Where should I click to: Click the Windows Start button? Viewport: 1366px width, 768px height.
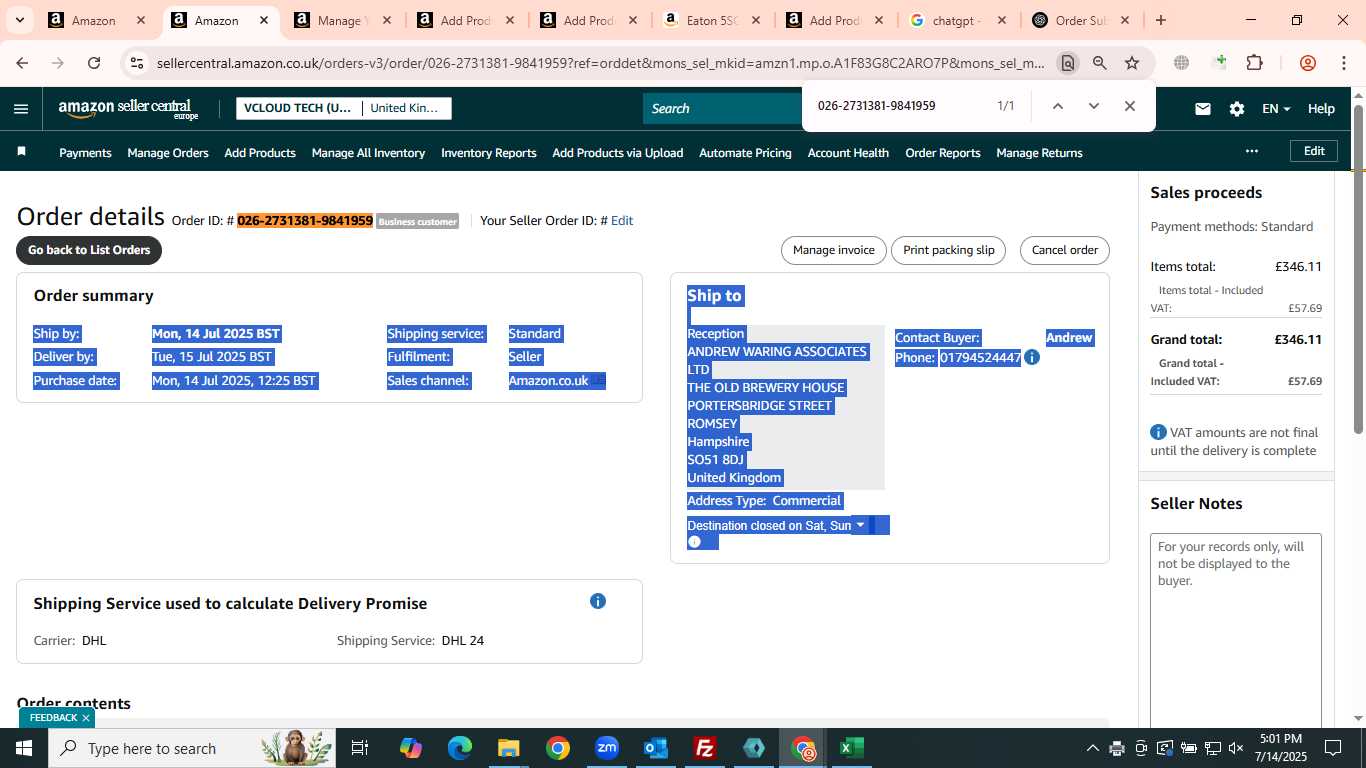23,748
